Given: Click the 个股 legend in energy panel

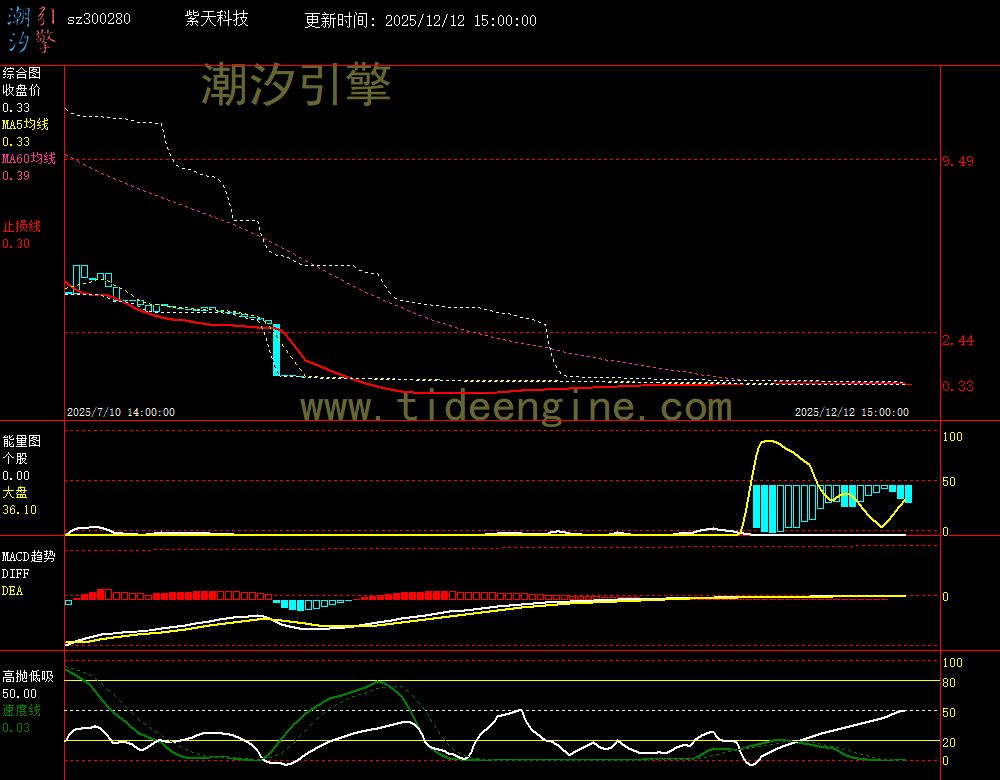Looking at the screenshot, I should [14, 458].
